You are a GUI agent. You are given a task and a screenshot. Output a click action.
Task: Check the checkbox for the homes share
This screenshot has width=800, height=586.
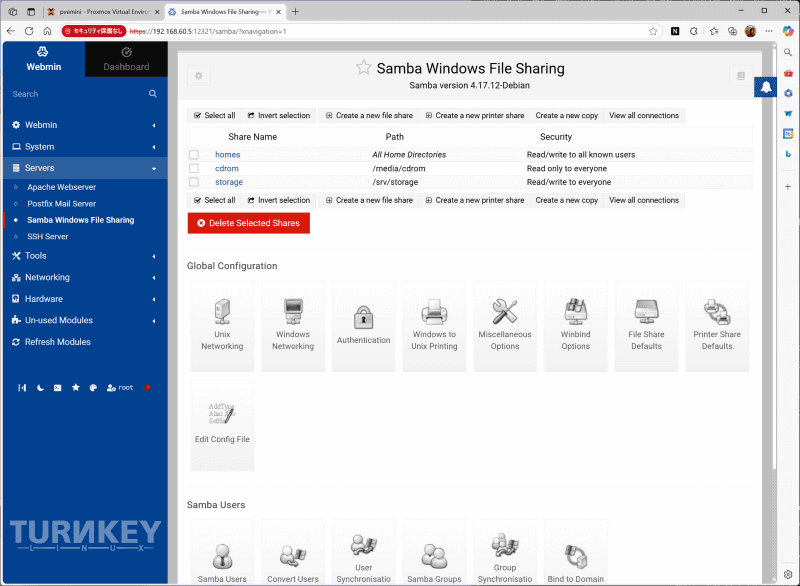click(195, 155)
